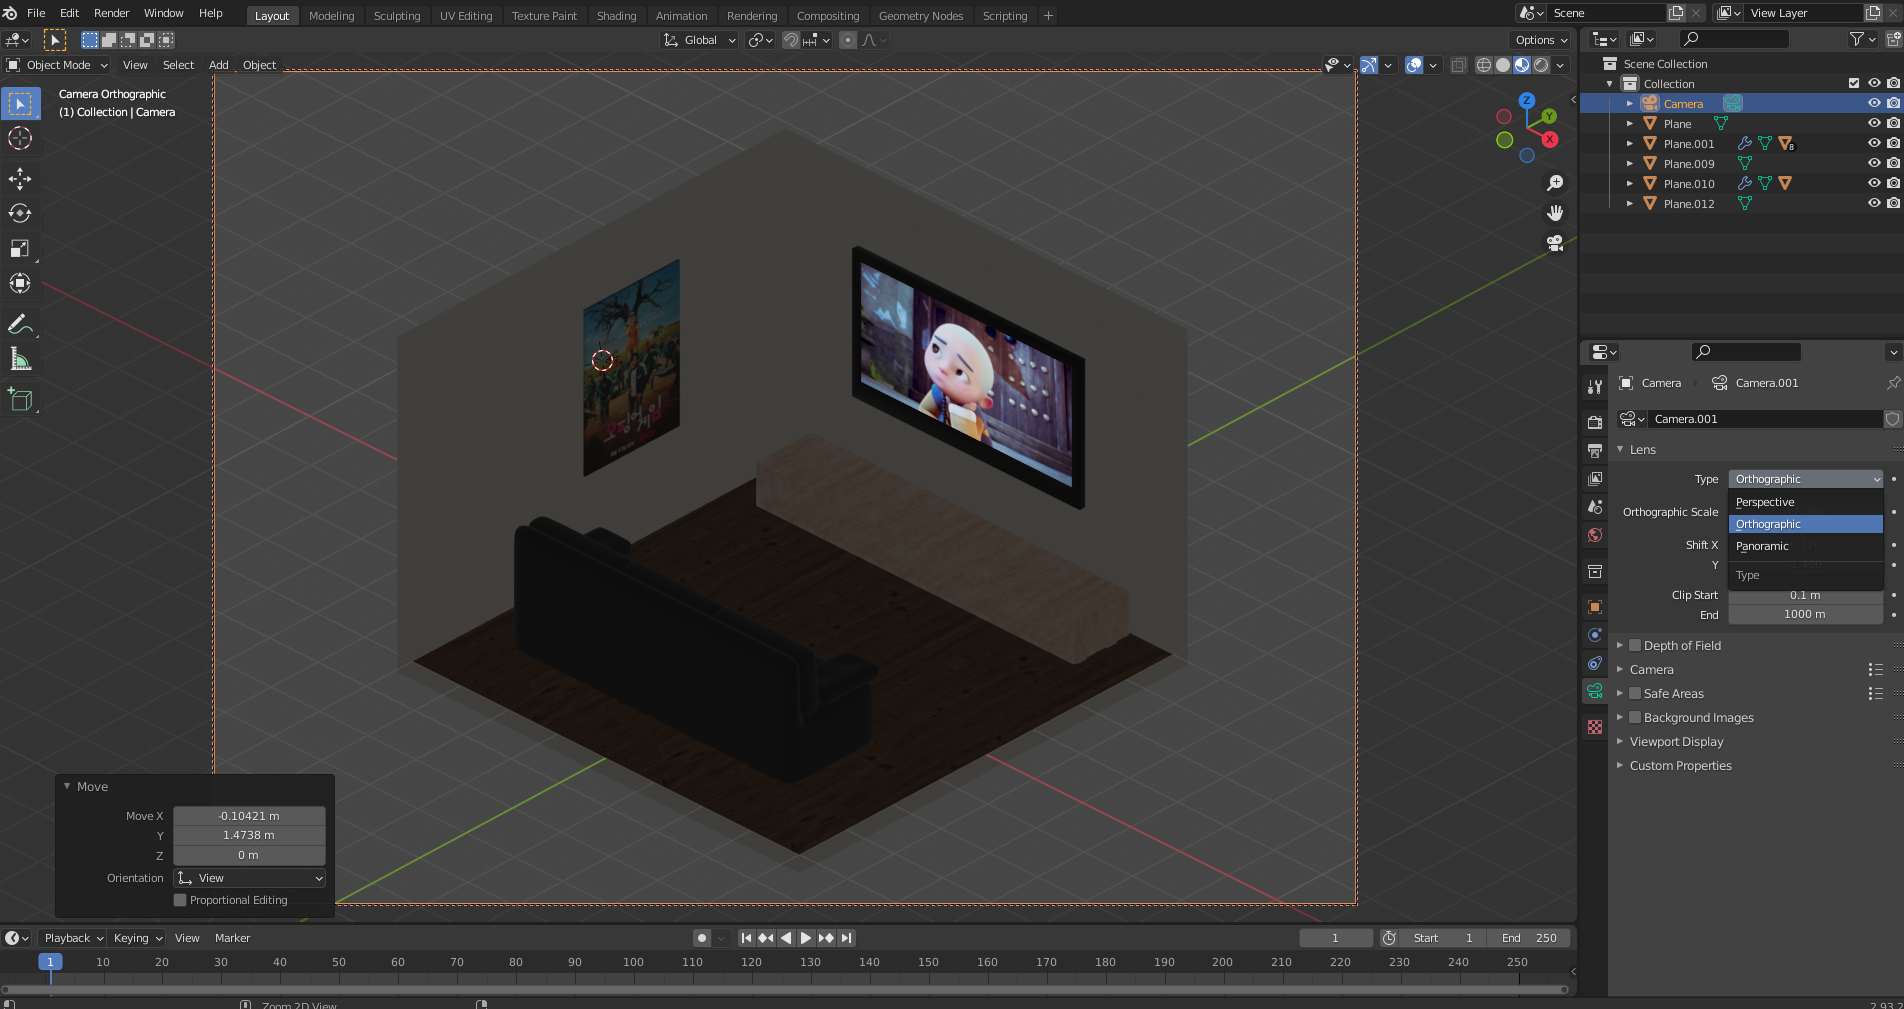Choose Perspective from the Type list
1904x1009 pixels.
click(x=1805, y=502)
